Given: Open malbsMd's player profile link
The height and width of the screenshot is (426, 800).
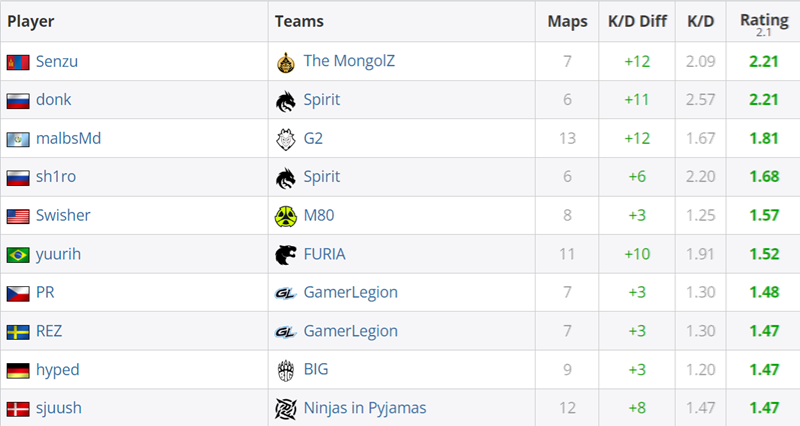Looking at the screenshot, I should tap(68, 138).
